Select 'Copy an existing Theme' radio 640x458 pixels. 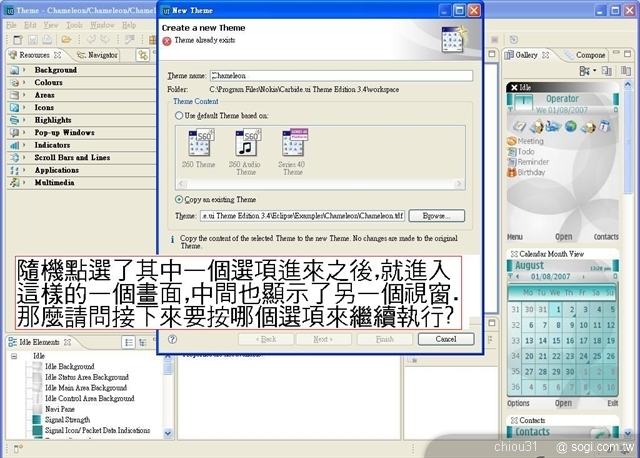click(x=179, y=200)
